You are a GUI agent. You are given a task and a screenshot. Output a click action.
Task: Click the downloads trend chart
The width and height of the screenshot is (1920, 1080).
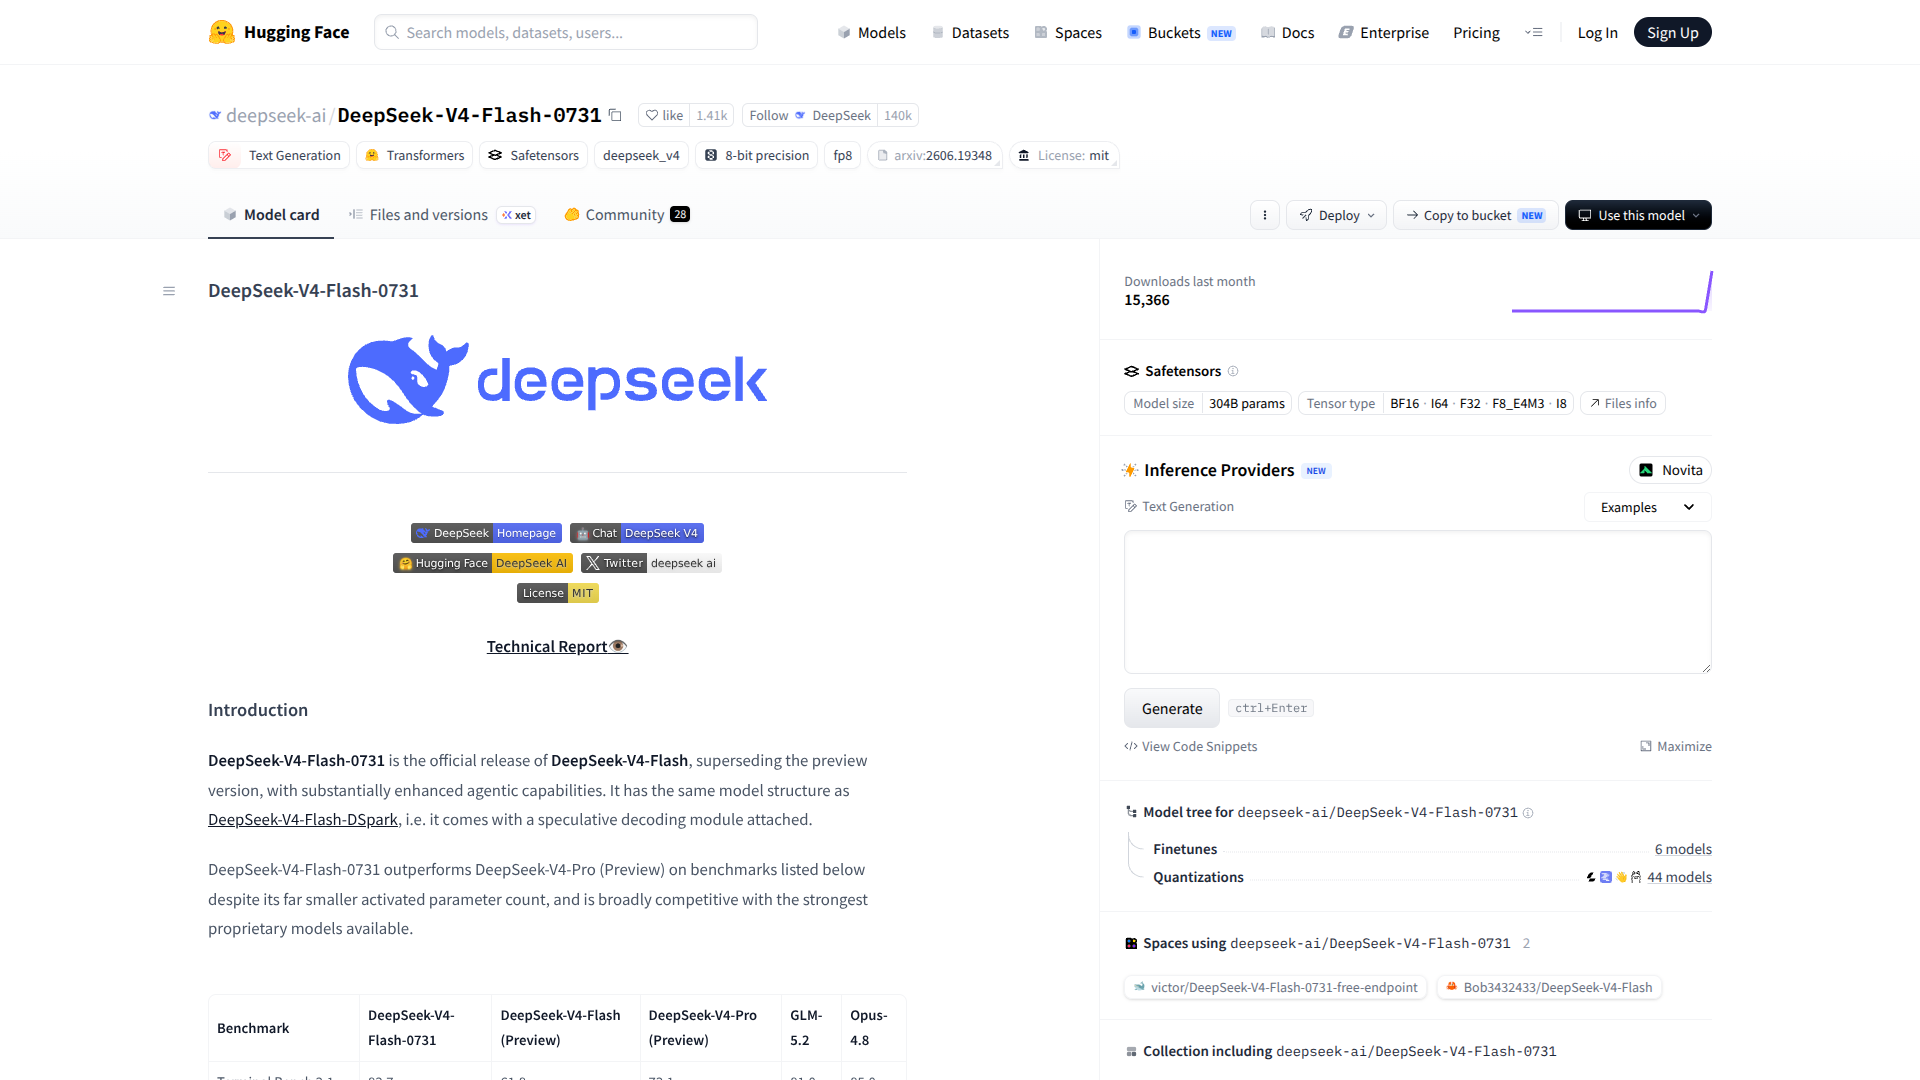click(x=1612, y=292)
